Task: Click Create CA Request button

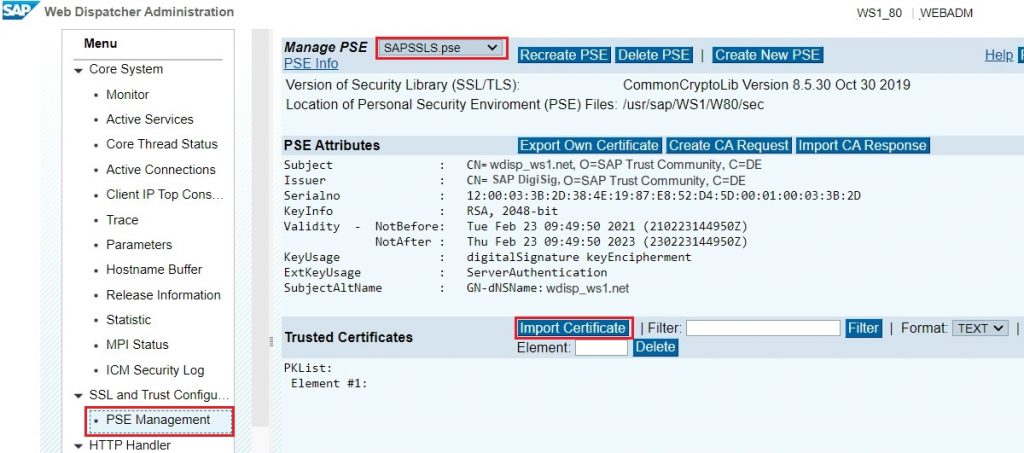Action: [728, 145]
